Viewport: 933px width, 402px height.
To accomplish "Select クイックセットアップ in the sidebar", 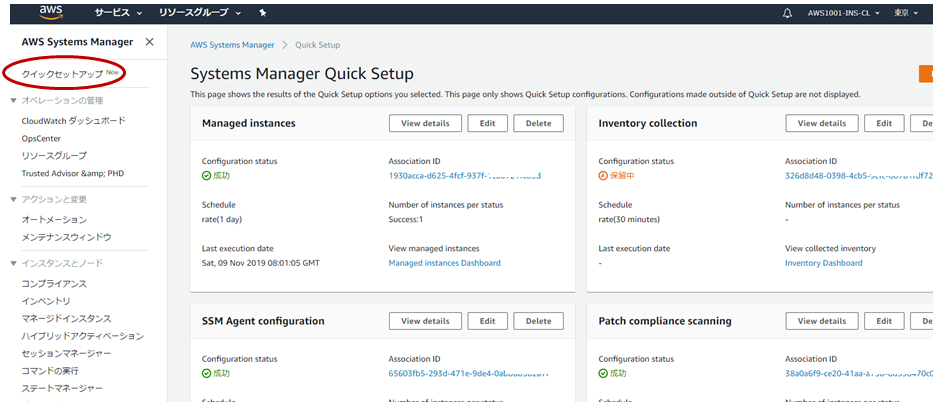I will coord(62,74).
